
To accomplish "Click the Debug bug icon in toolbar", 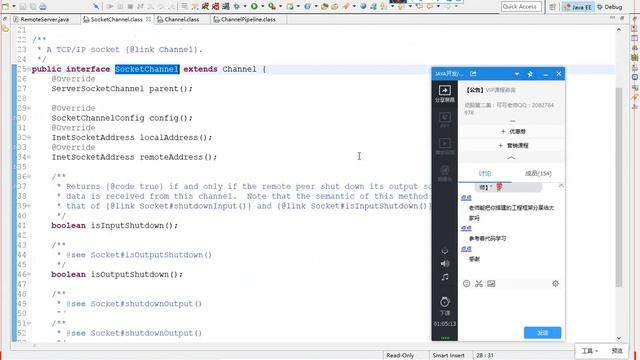I will [236, 6].
